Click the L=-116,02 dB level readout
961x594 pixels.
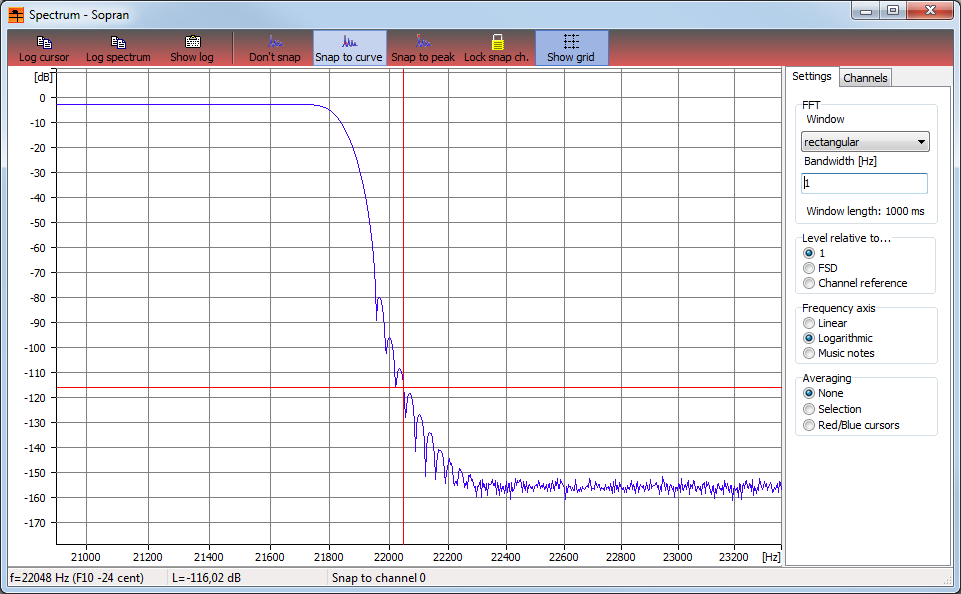pyautogui.click(x=207, y=578)
